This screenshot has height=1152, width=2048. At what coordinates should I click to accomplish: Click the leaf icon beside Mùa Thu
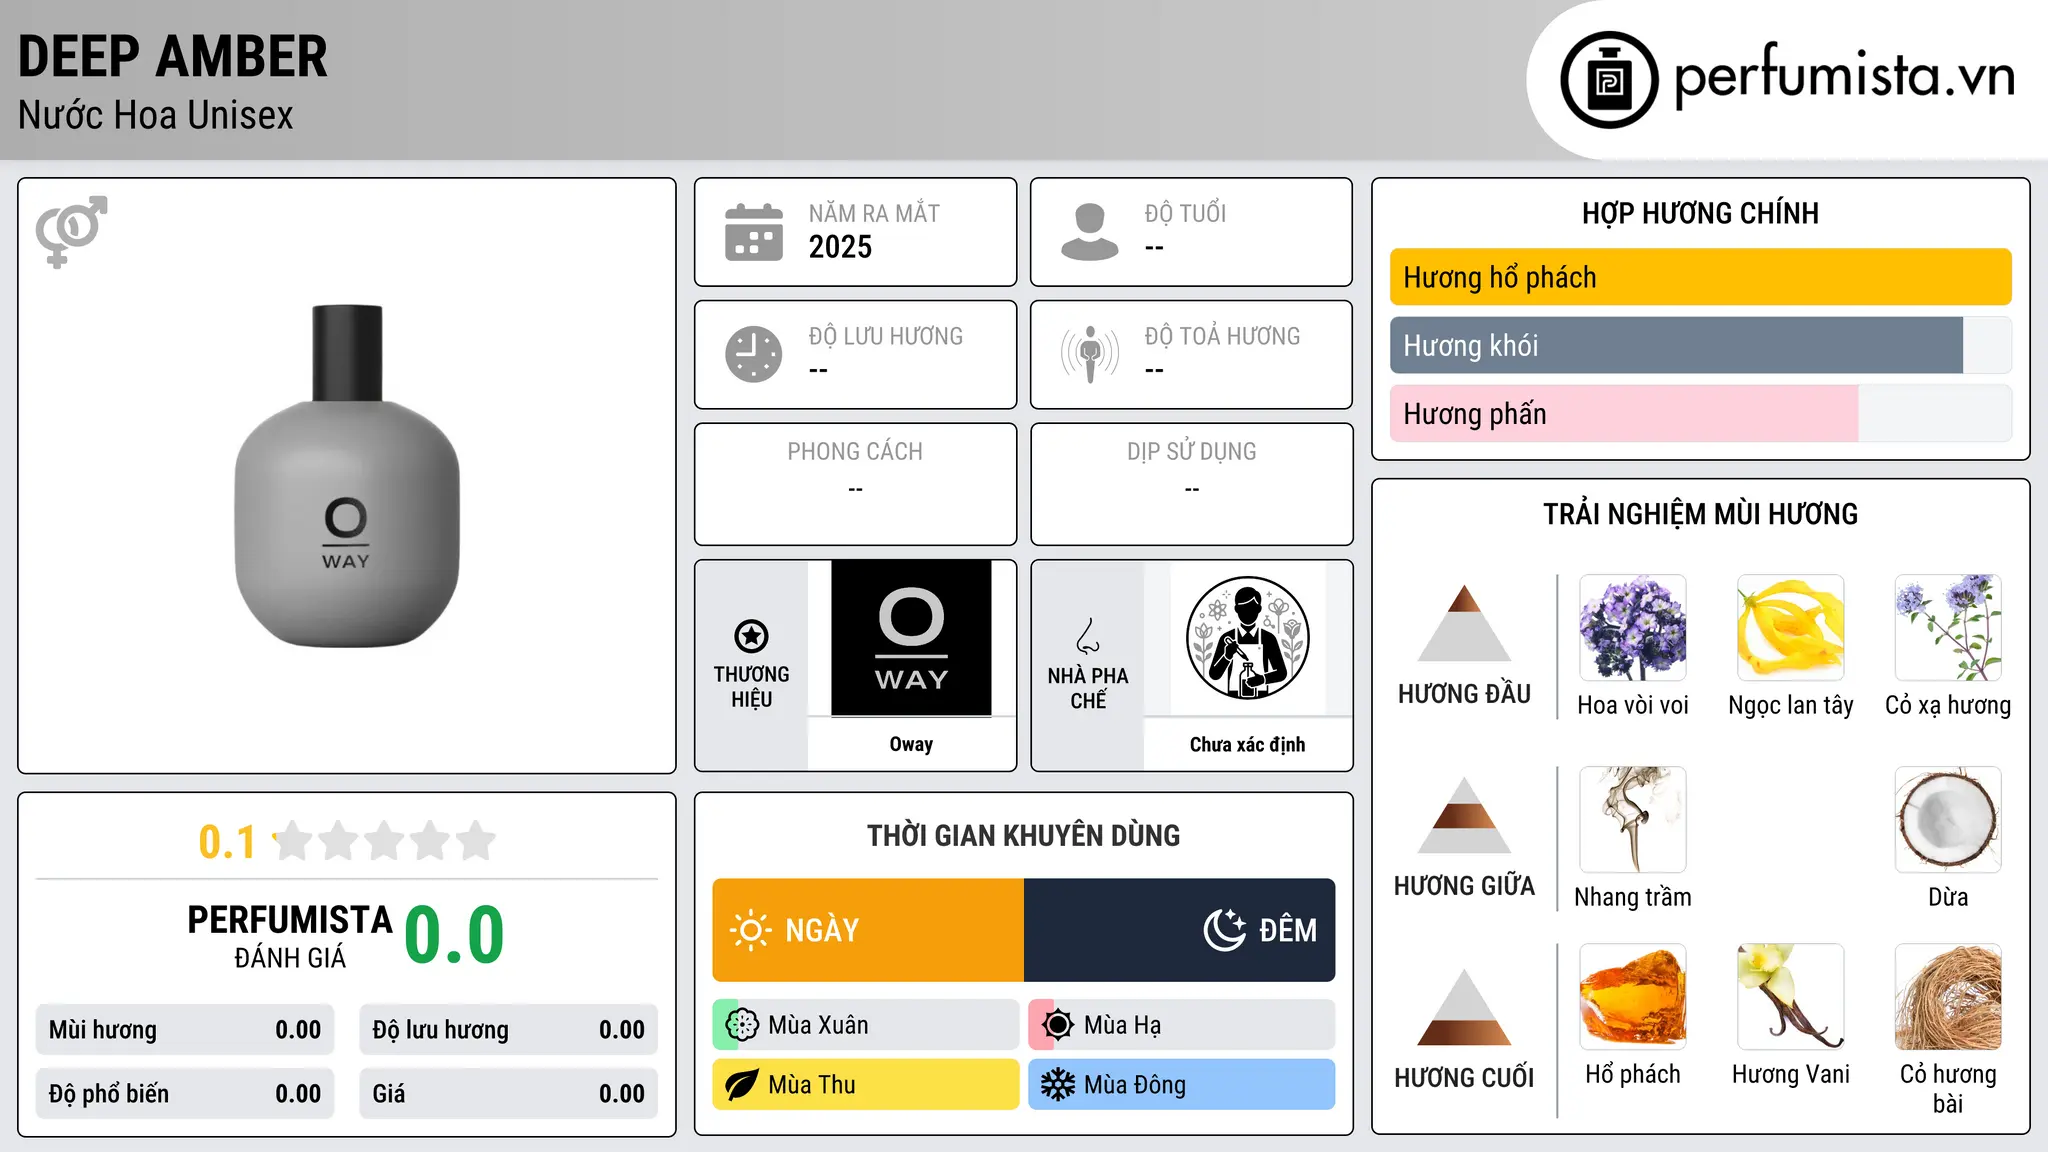coord(742,1085)
